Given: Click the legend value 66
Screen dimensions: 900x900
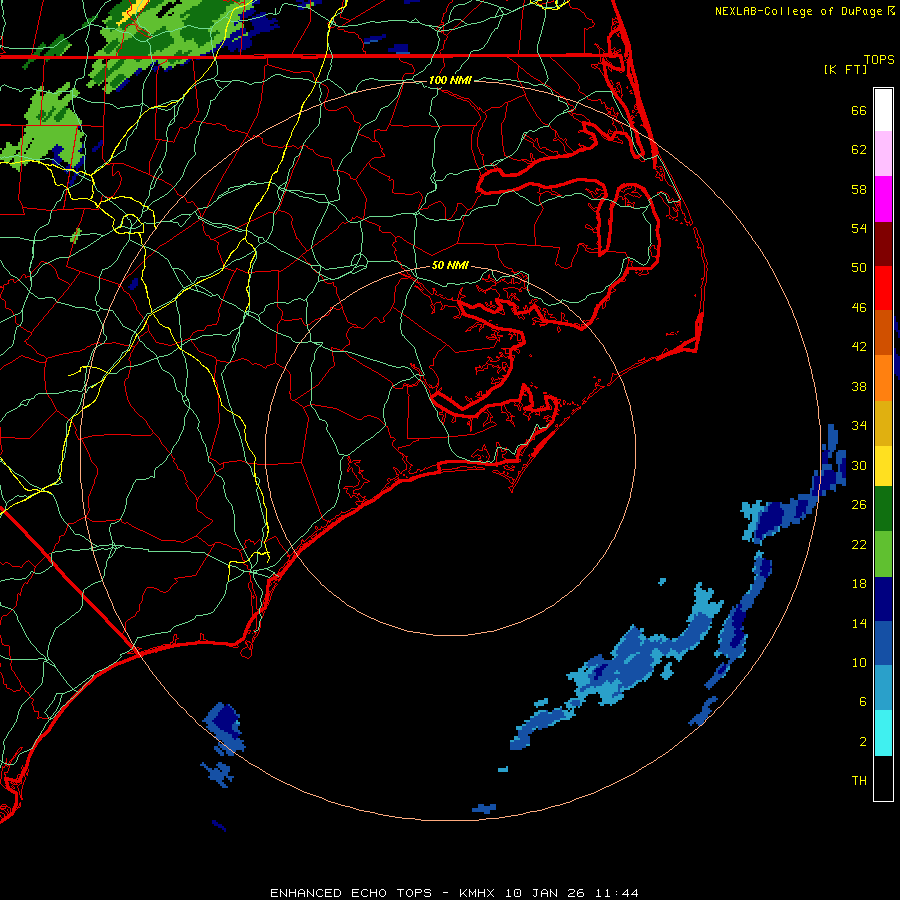Looking at the screenshot, I should (x=859, y=110).
